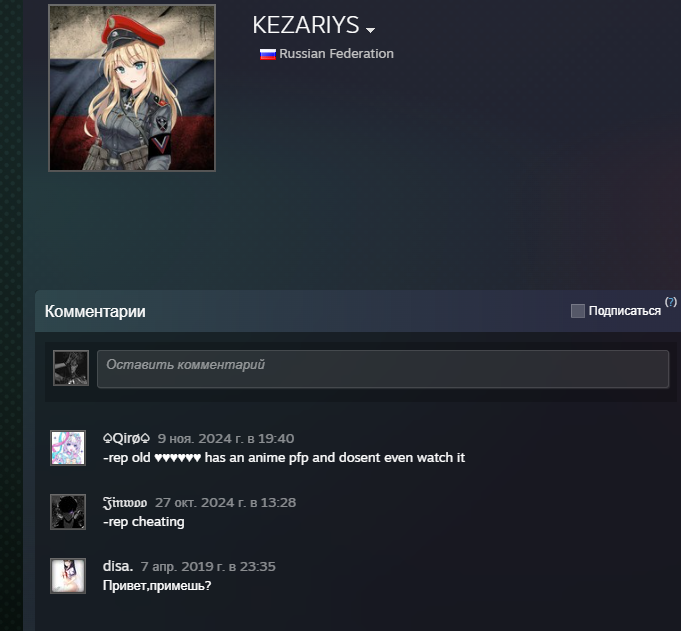
Task: Open the KEZARIYS profile avatar image
Action: 132,88
